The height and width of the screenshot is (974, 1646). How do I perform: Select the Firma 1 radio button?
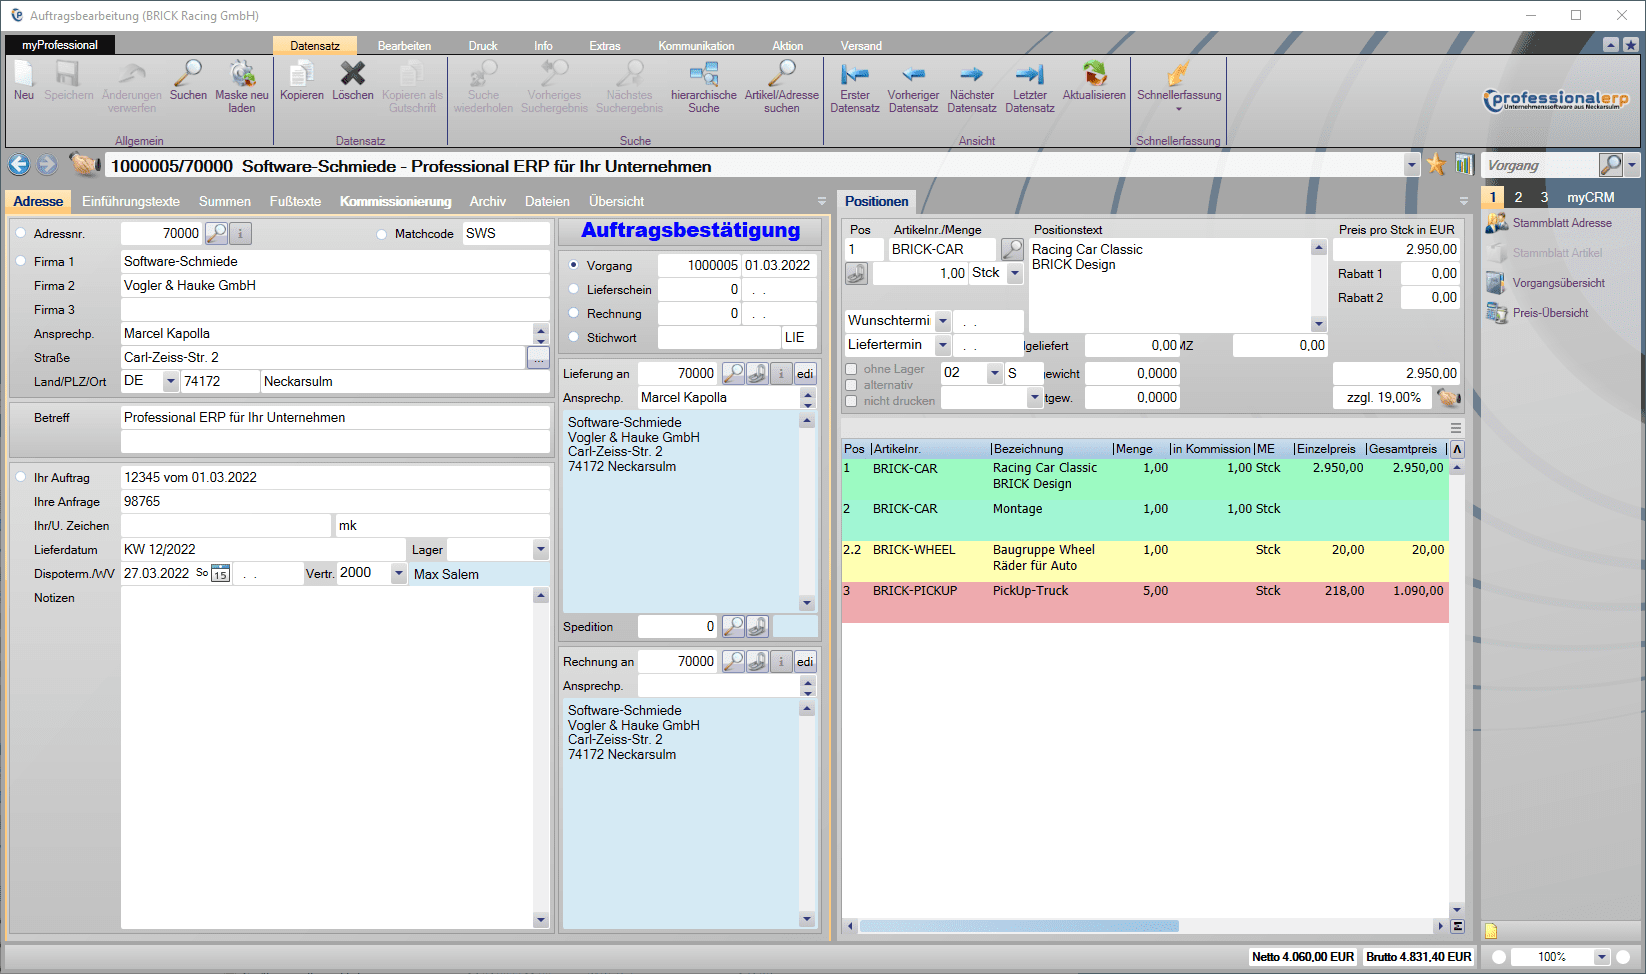coord(20,261)
